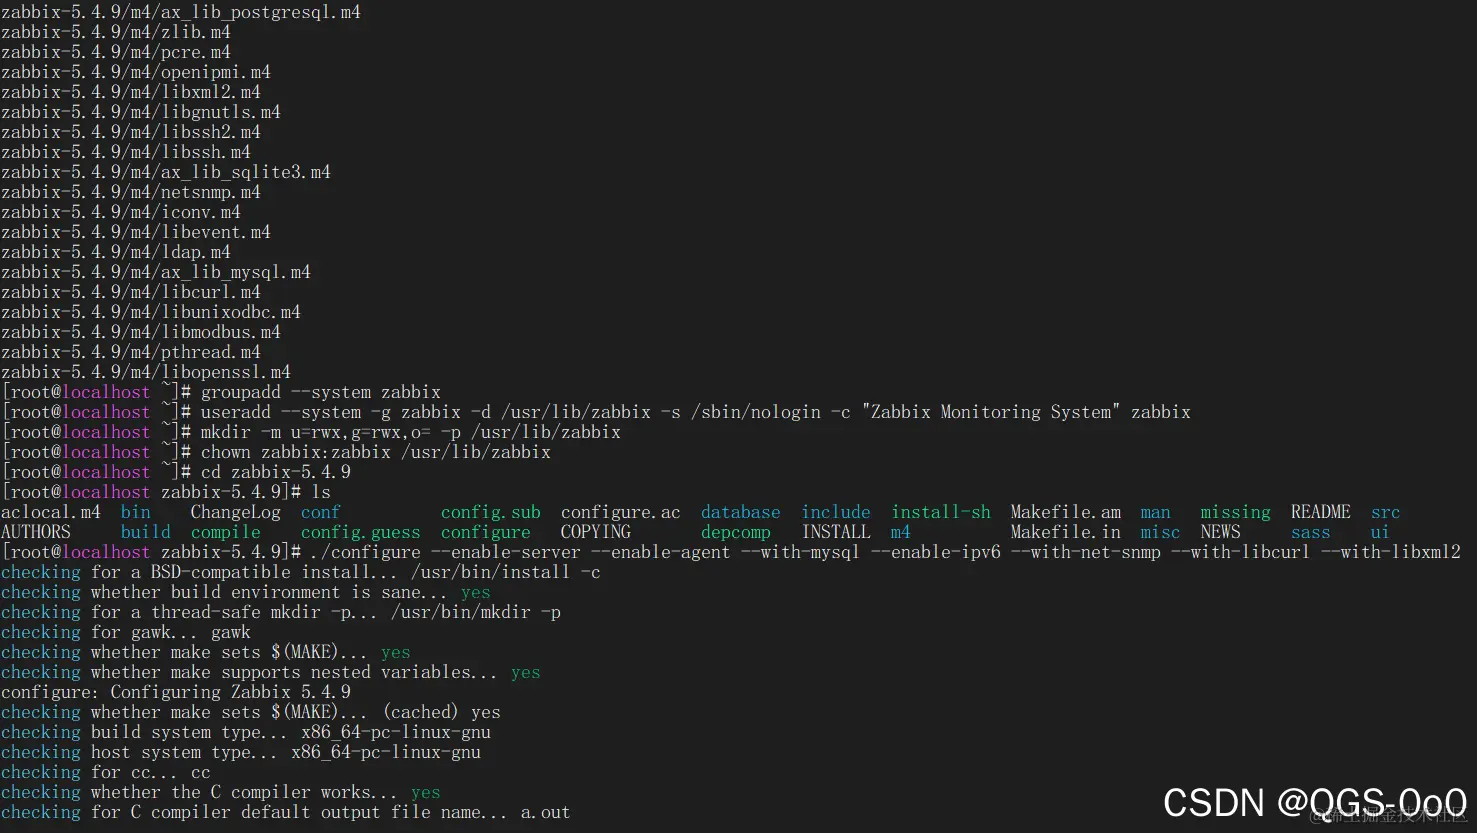Click the 'conf' directory name
The image size is (1477, 833).
[321, 512]
